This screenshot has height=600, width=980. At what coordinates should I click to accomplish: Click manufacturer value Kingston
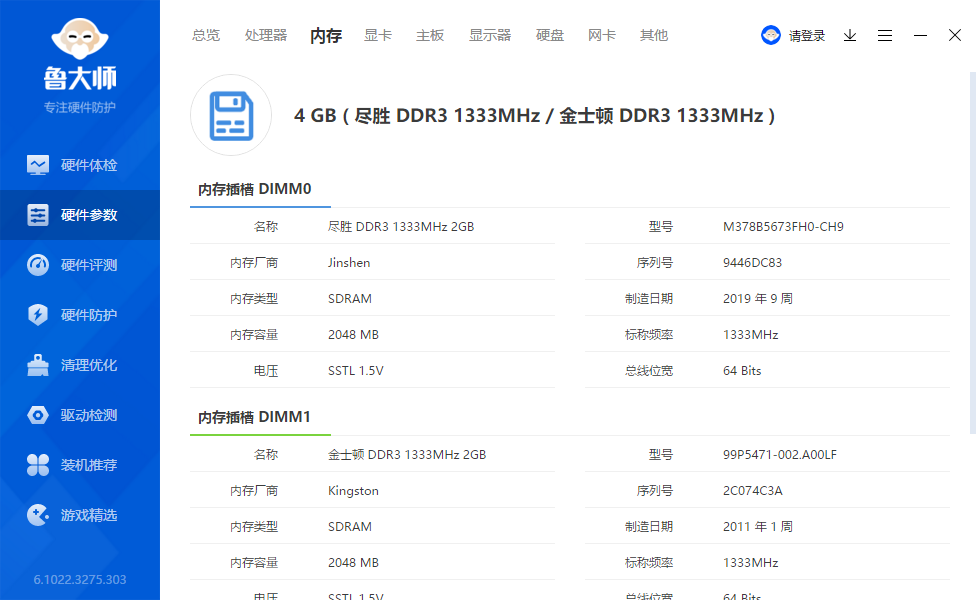tap(353, 491)
